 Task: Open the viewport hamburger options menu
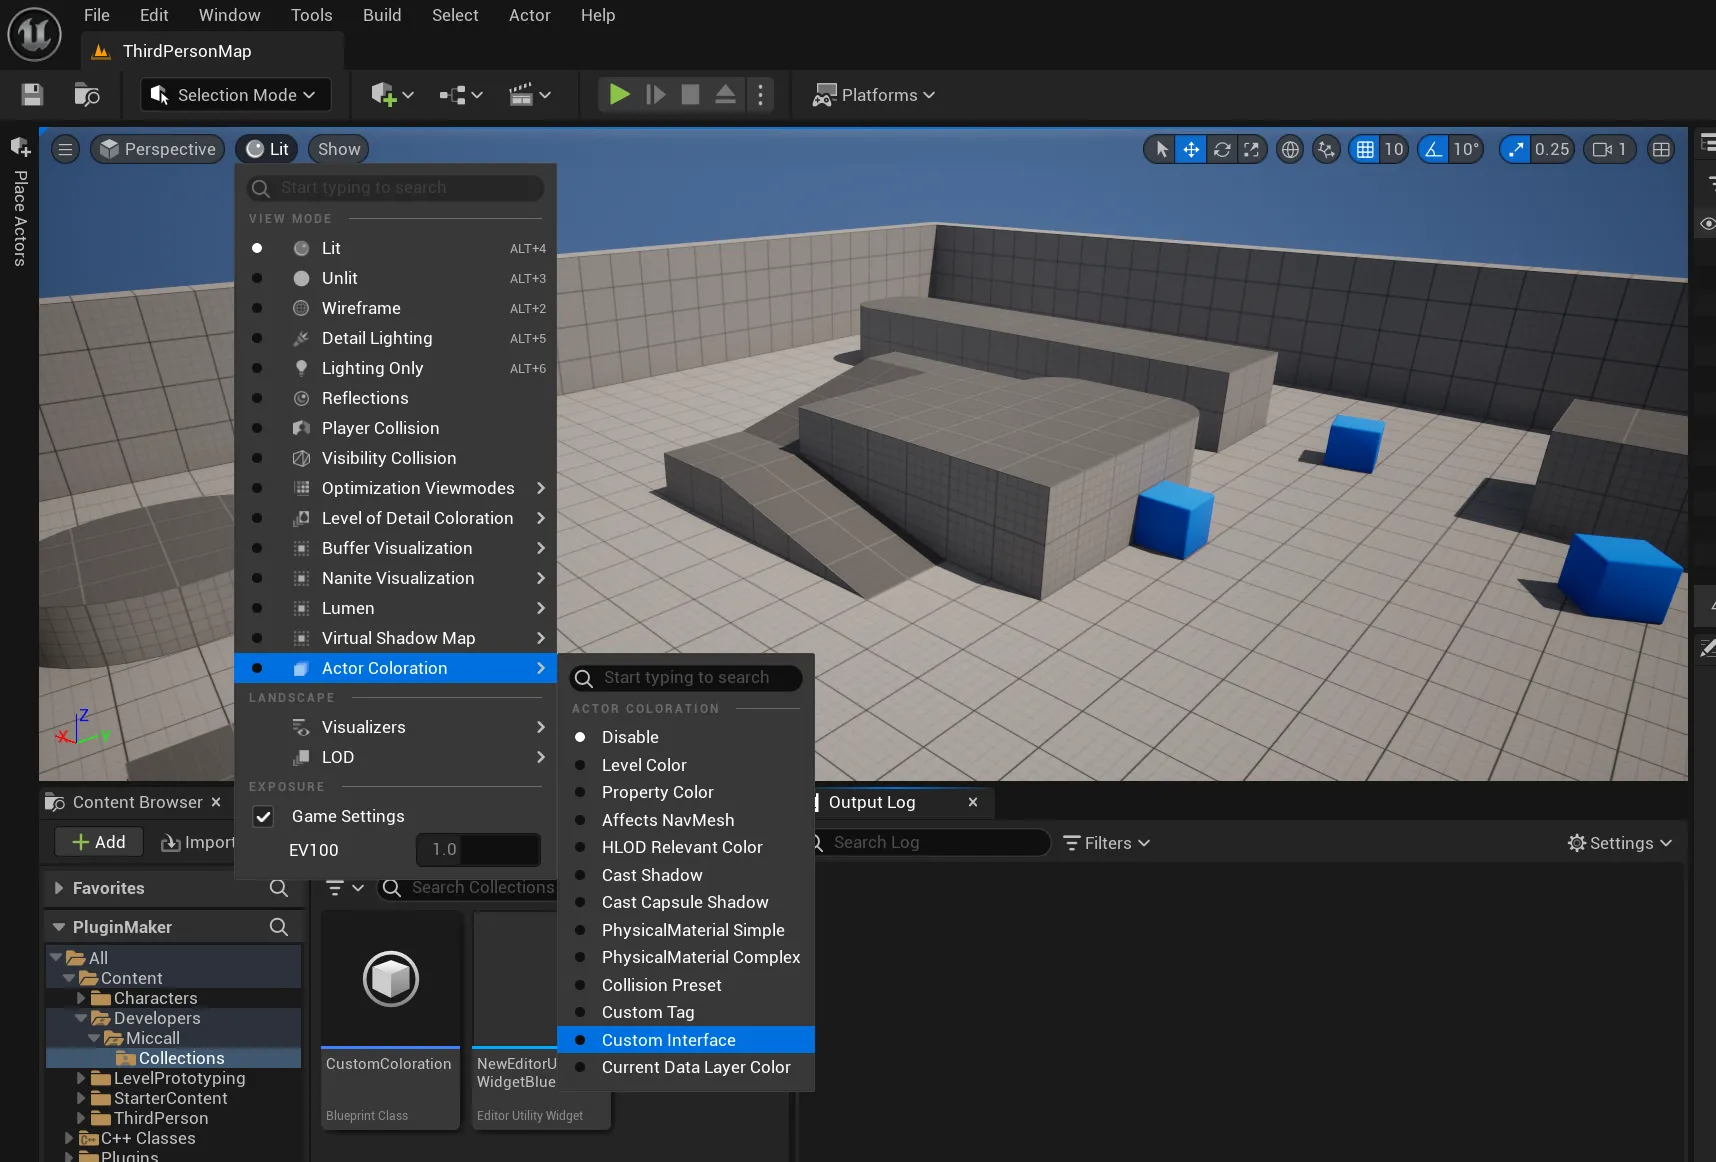(65, 149)
